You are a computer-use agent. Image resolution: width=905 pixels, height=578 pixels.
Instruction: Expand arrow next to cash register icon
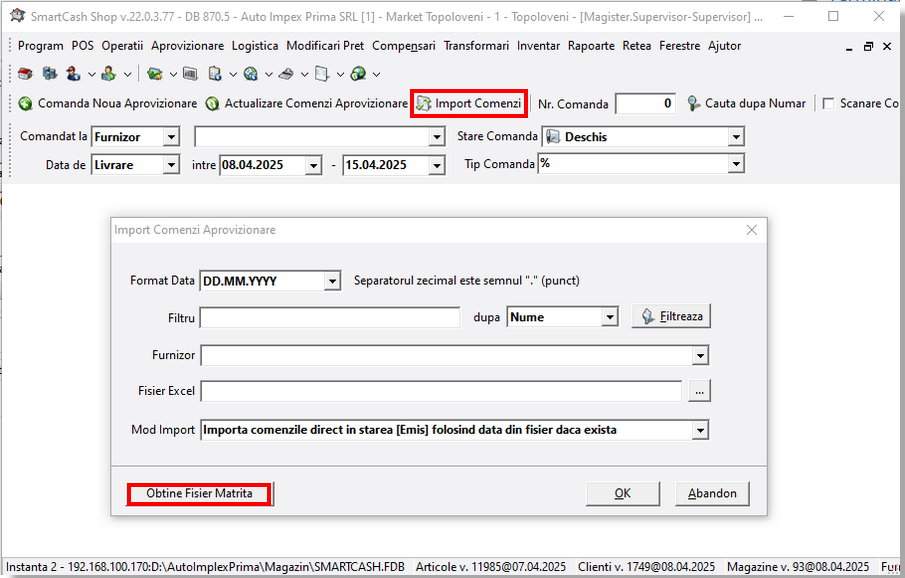tap(304, 74)
